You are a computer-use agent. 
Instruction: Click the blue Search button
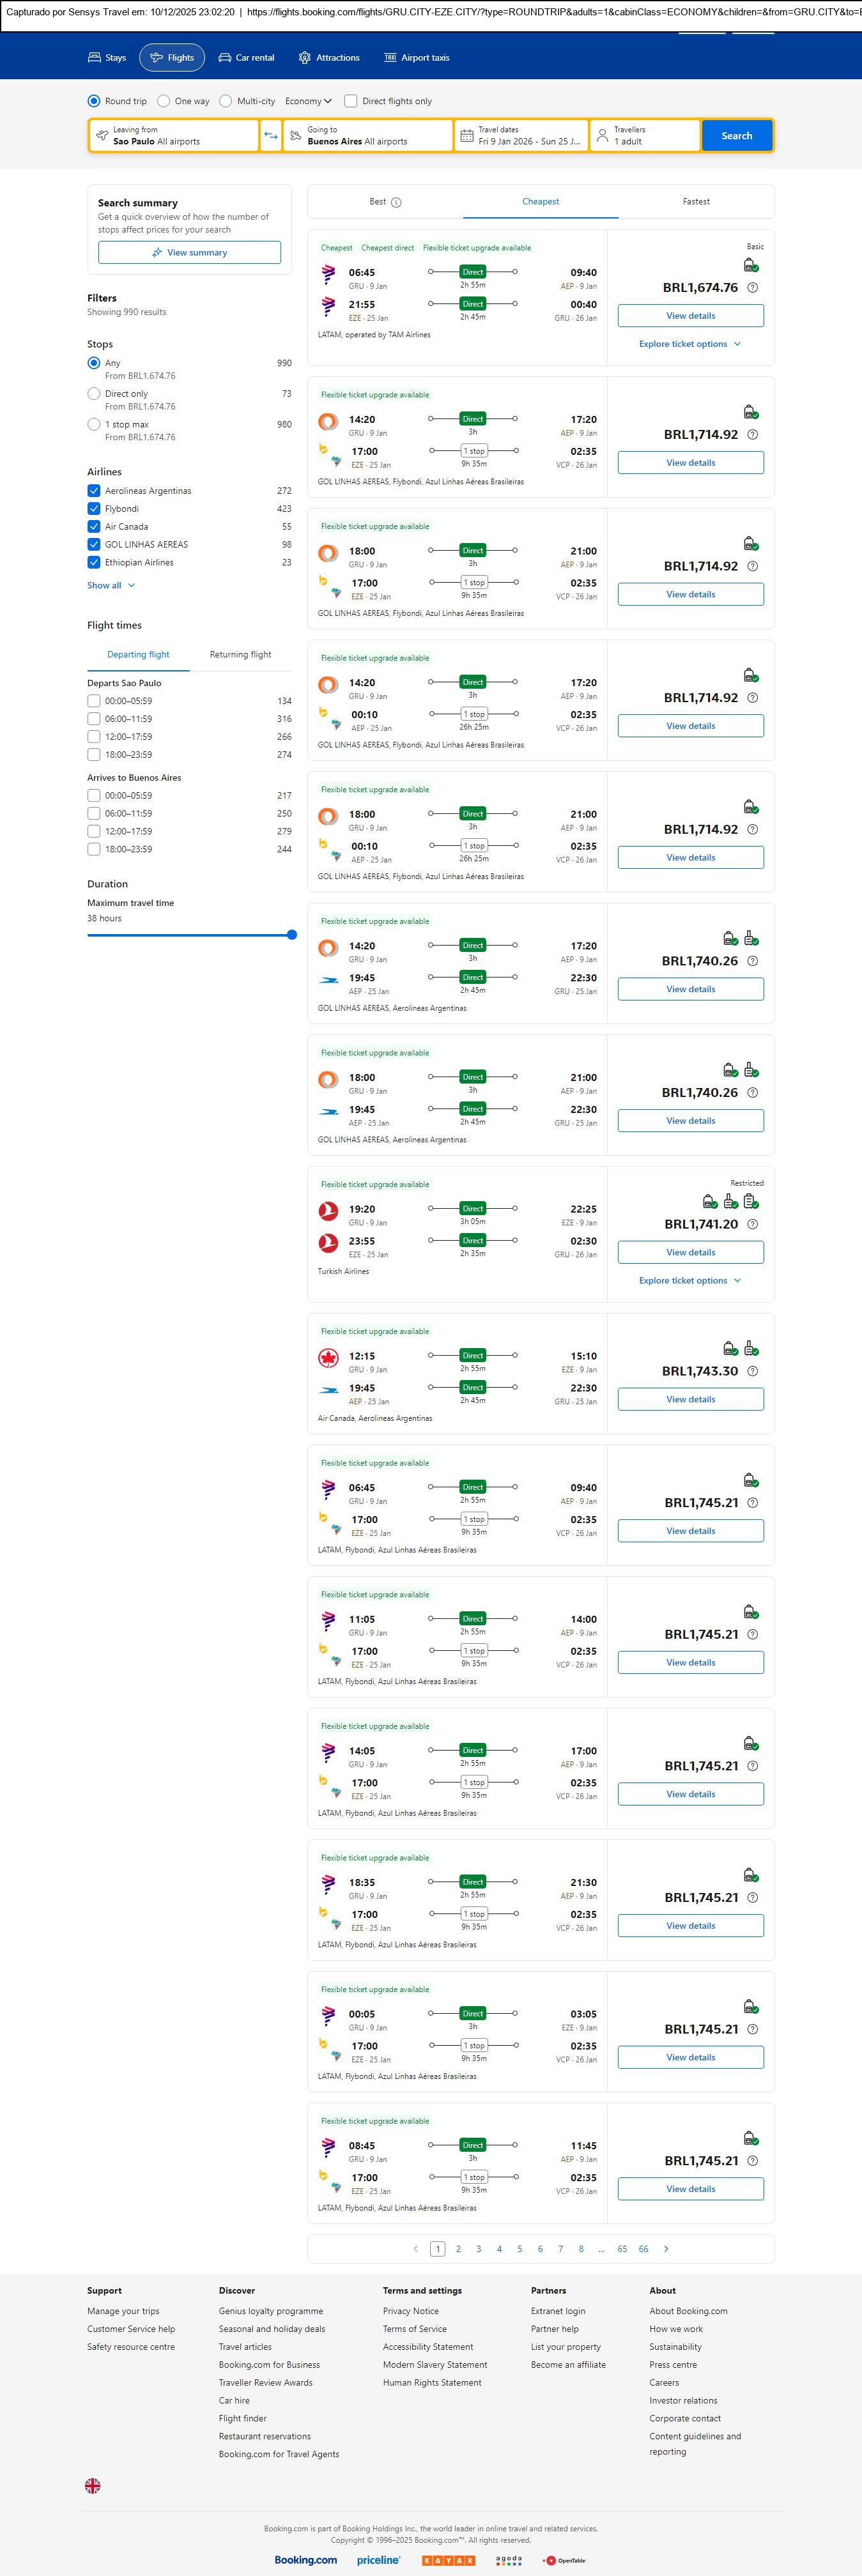click(x=736, y=136)
